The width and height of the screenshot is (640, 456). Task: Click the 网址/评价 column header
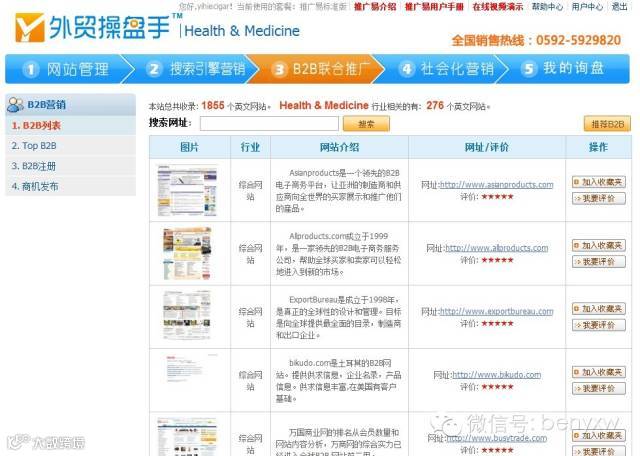pos(487,147)
